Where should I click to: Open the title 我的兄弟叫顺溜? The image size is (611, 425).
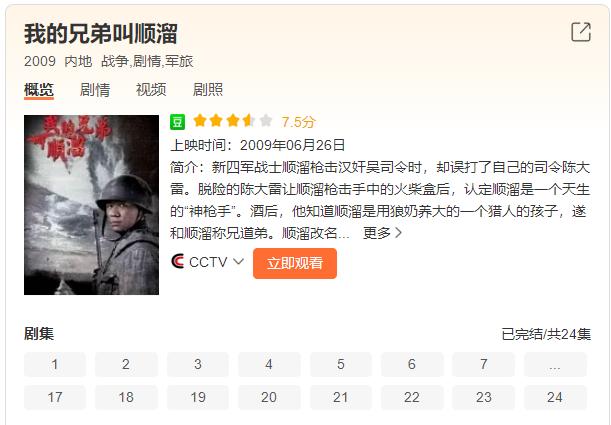pyautogui.click(x=101, y=34)
